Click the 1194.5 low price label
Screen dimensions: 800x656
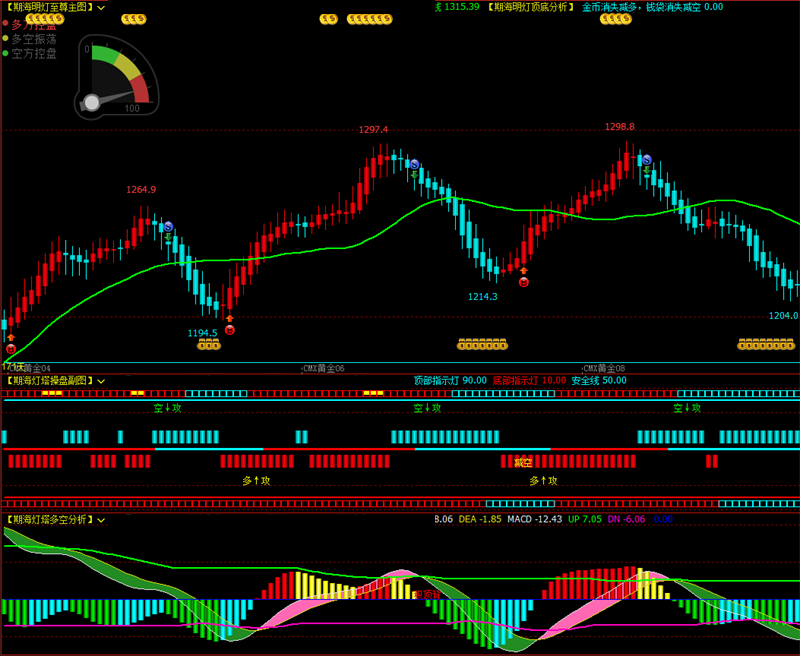tap(203, 333)
